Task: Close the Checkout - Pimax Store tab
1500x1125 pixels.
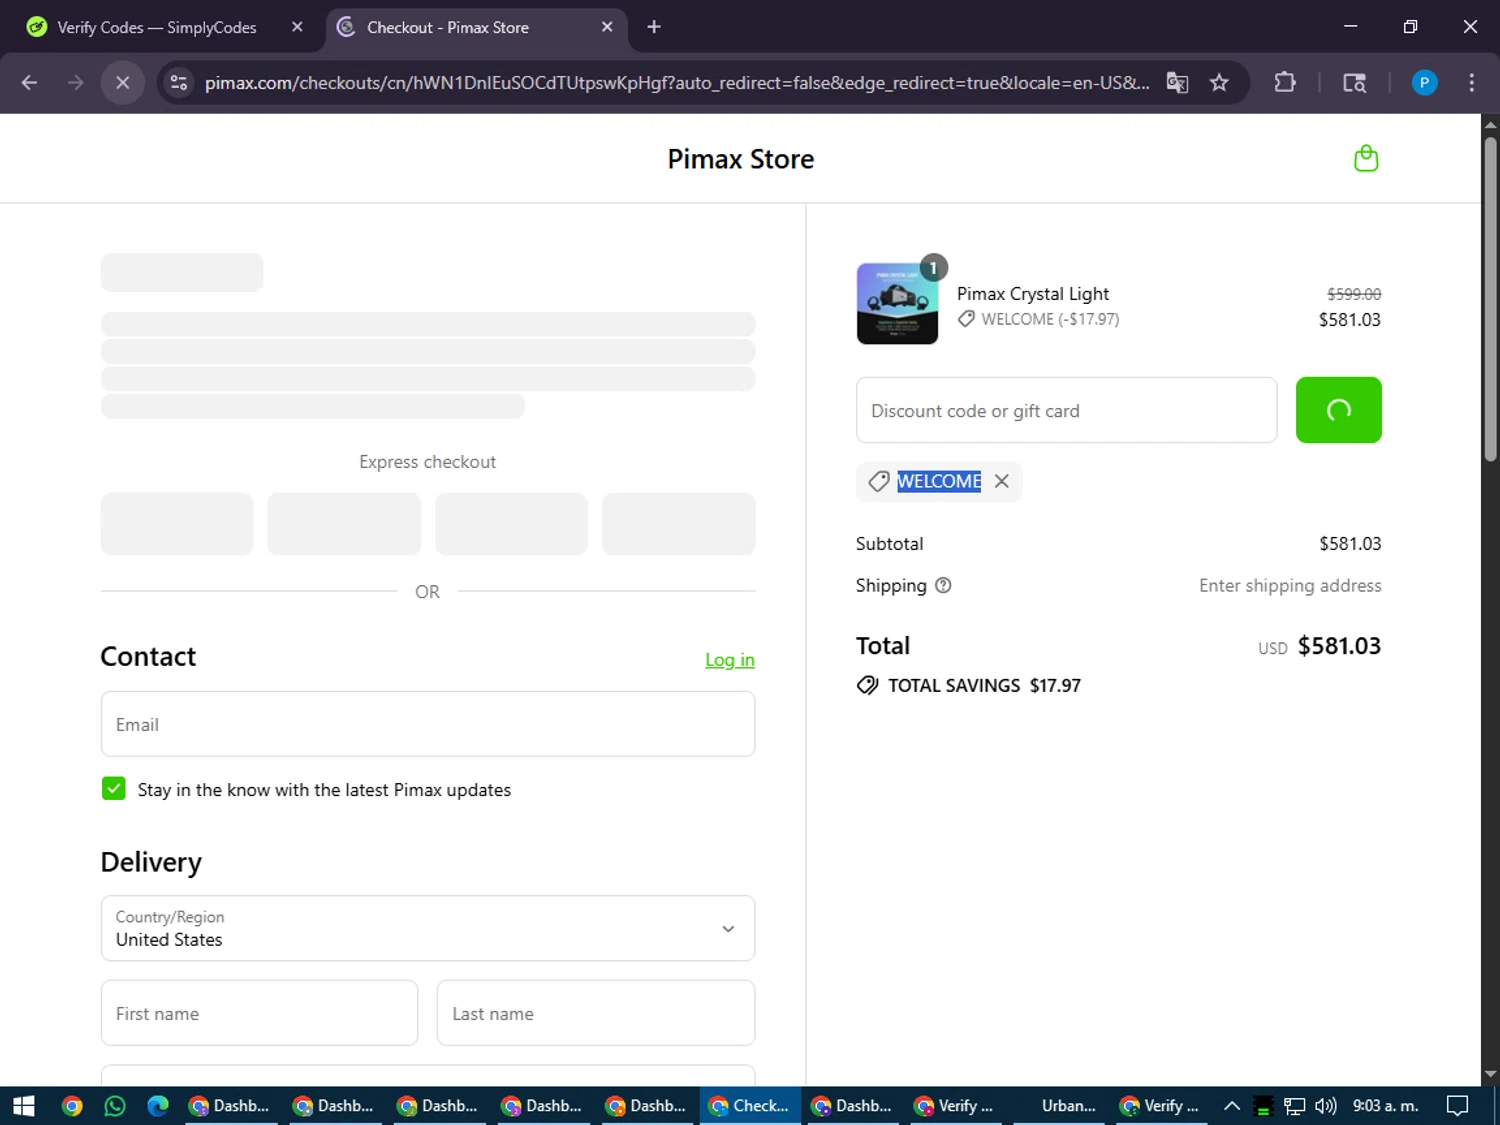Action: coord(607,27)
